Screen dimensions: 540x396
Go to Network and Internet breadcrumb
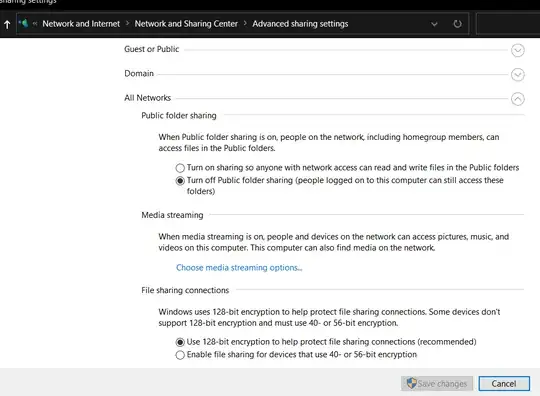81,24
